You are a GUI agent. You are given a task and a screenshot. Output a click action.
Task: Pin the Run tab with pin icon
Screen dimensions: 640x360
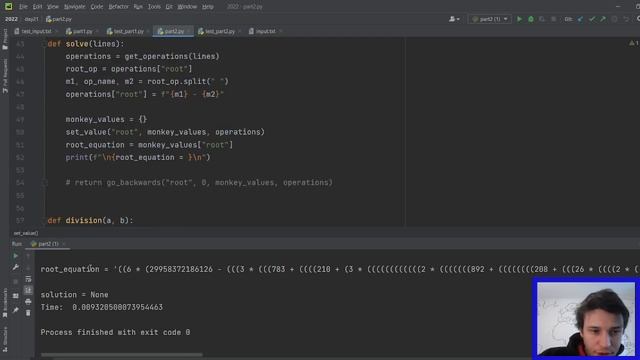[16, 310]
